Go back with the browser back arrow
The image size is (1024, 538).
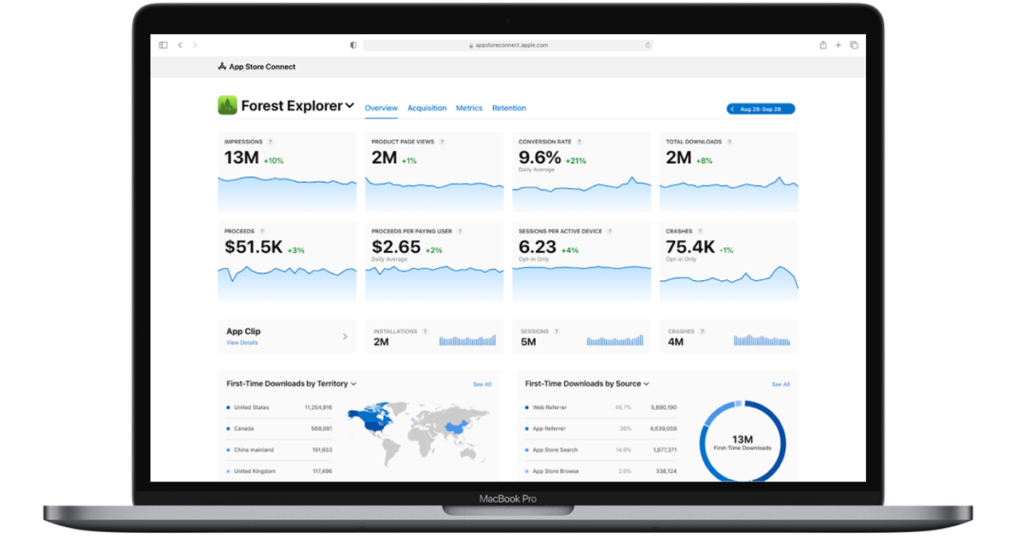click(x=180, y=45)
